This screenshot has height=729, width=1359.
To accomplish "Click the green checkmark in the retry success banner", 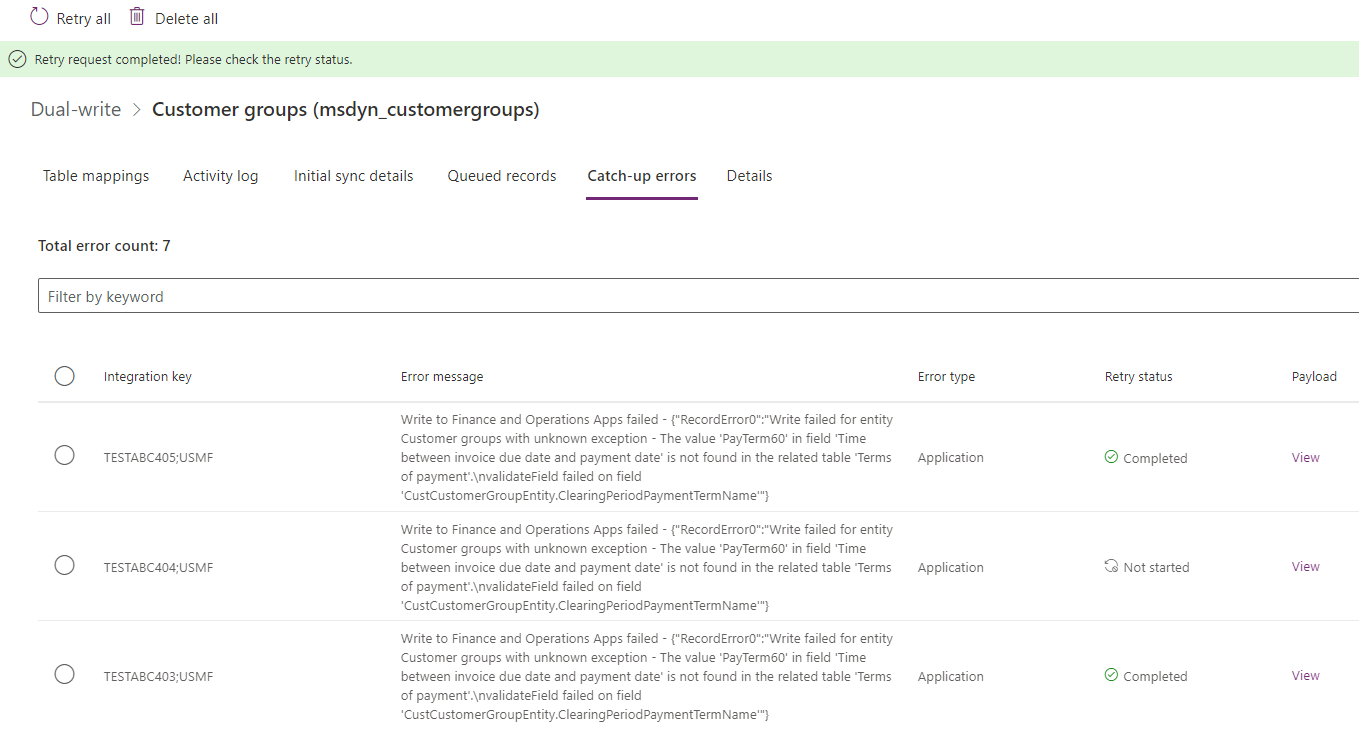I will (x=17, y=59).
